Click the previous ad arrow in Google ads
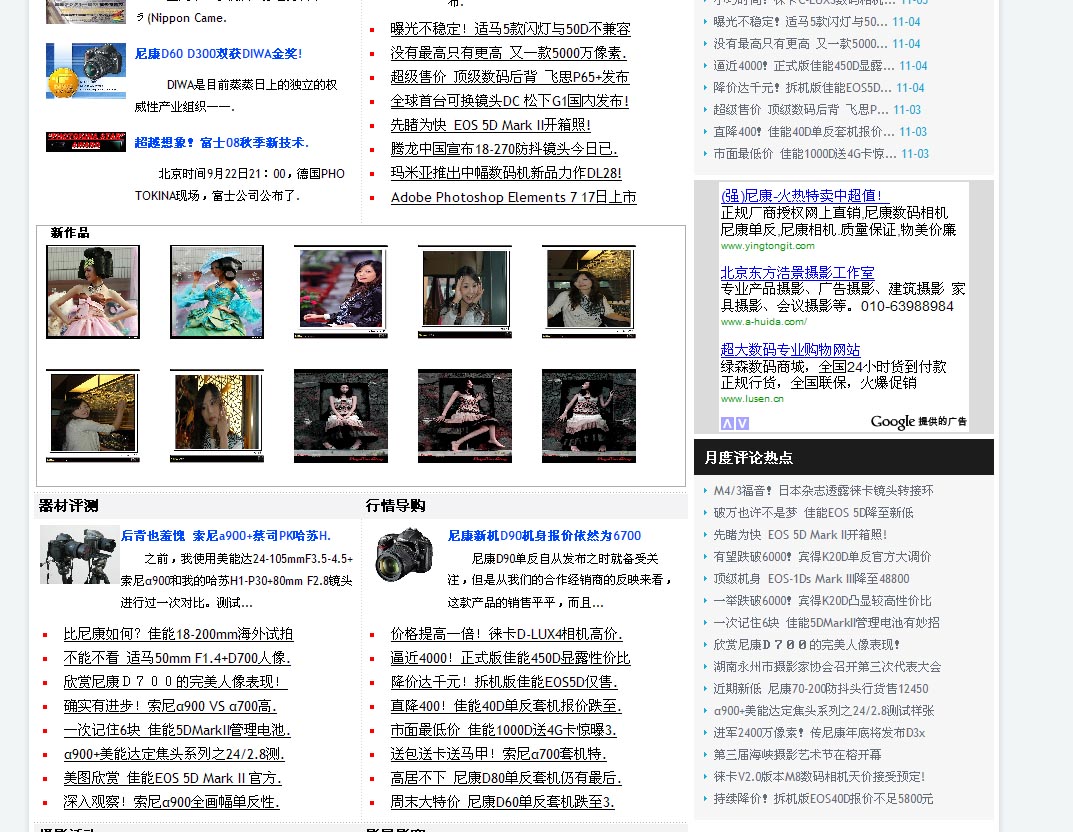1073x832 pixels. [x=727, y=424]
